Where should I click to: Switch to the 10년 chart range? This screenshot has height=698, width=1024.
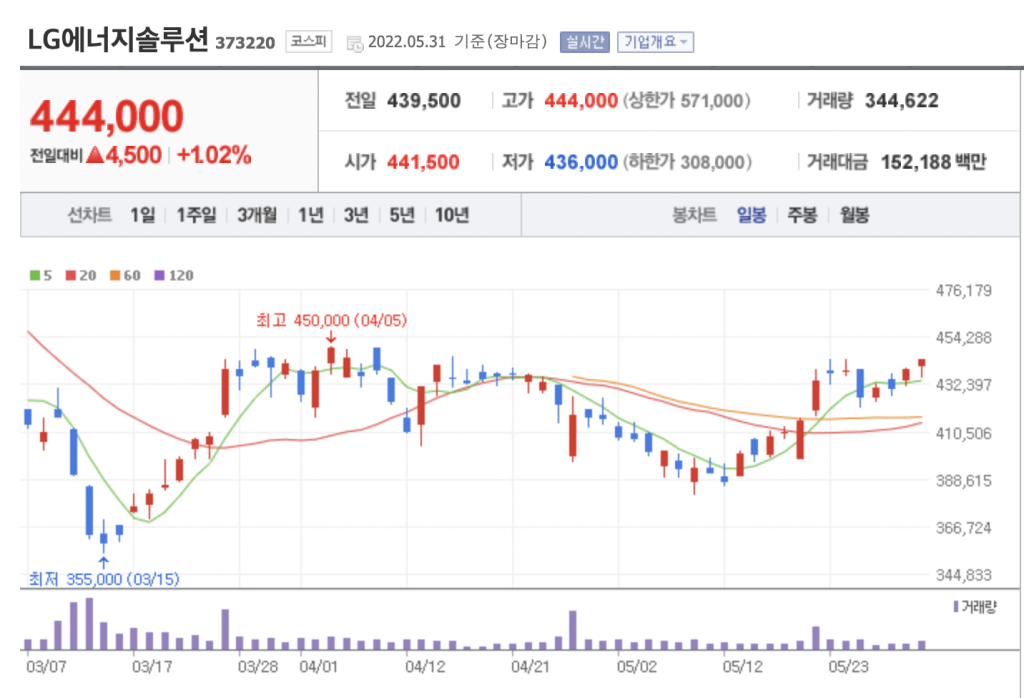pos(452,215)
